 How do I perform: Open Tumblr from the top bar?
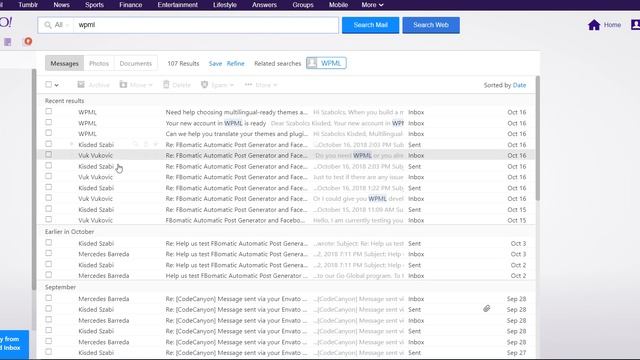point(28,5)
